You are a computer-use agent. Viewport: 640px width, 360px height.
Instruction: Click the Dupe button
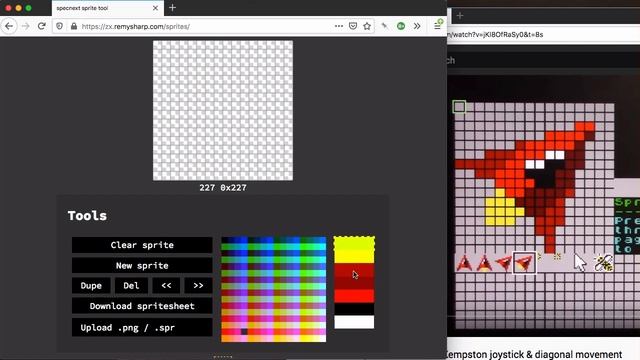coord(91,286)
